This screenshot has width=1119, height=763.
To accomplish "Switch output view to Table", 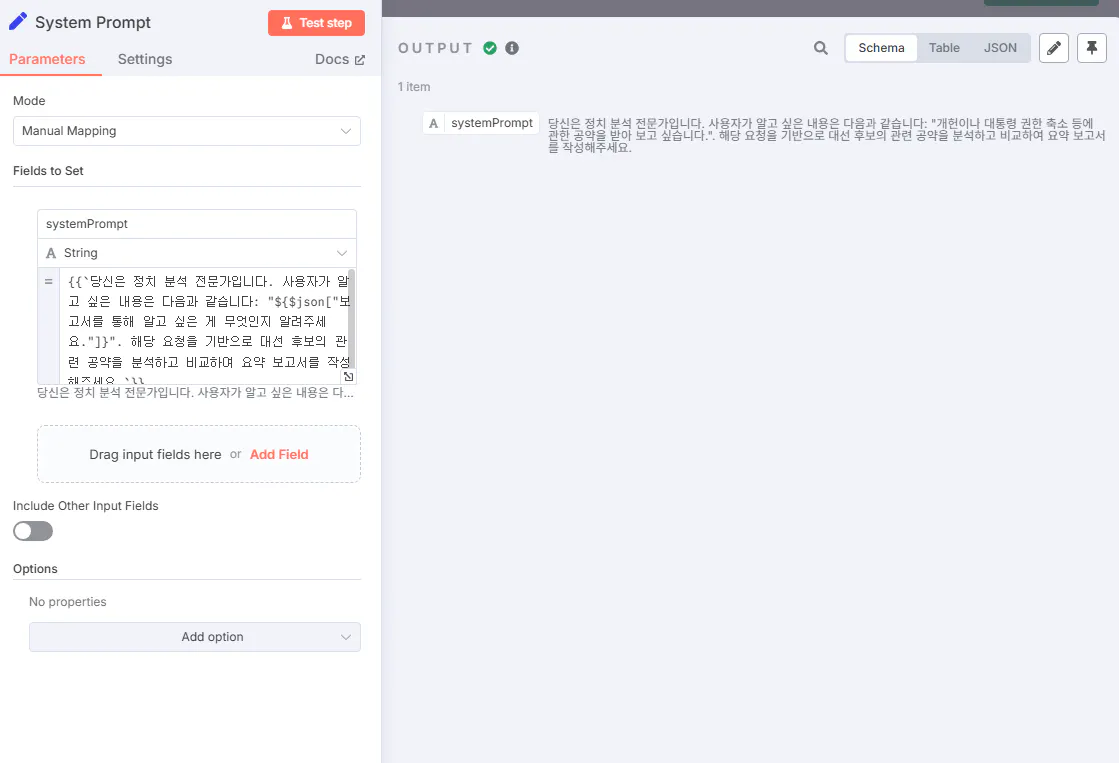I will click(944, 47).
